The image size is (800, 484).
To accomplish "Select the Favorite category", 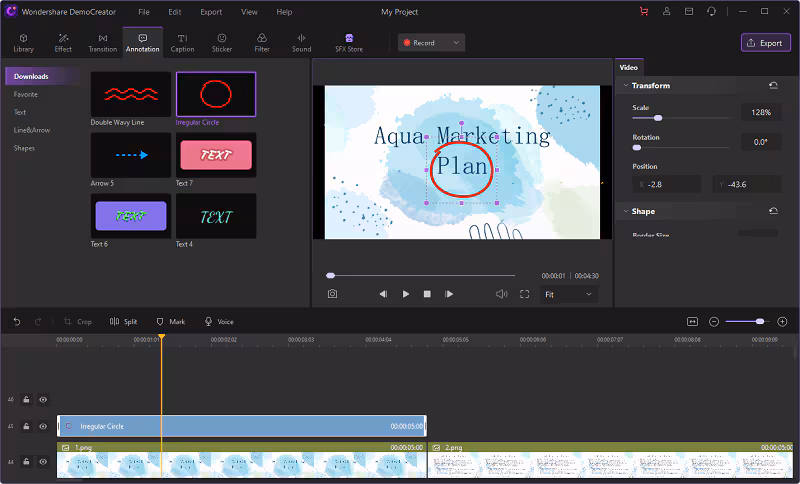I will coord(26,94).
